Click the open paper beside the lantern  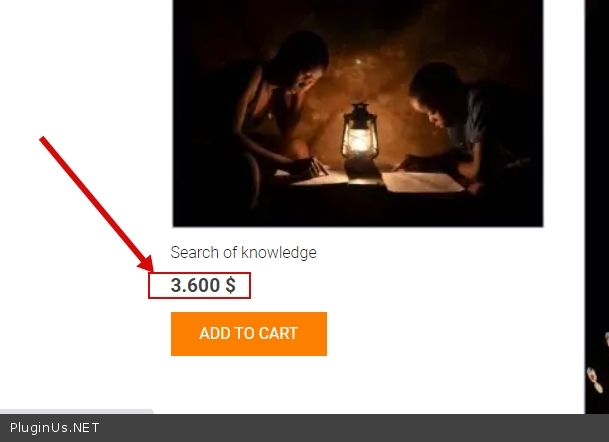[423, 182]
